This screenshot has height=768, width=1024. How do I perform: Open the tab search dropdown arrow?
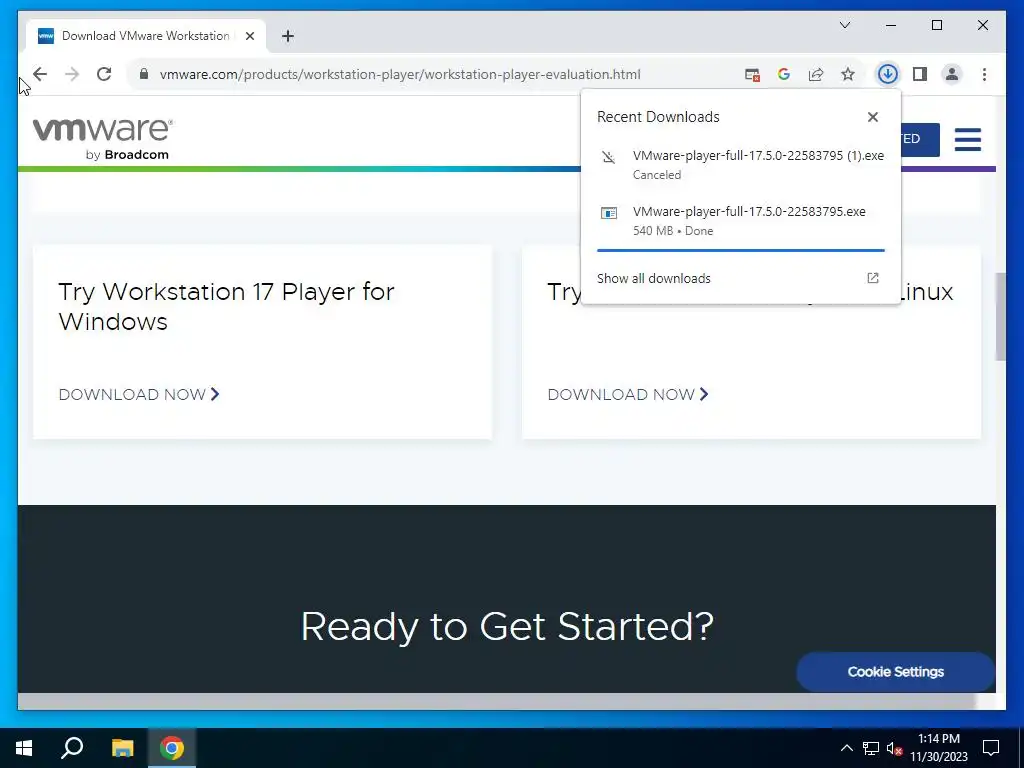tap(844, 25)
